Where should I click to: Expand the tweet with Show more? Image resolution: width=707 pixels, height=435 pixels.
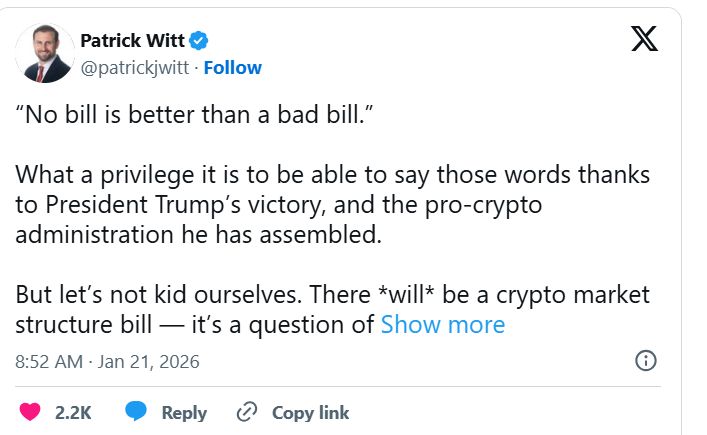tap(443, 325)
